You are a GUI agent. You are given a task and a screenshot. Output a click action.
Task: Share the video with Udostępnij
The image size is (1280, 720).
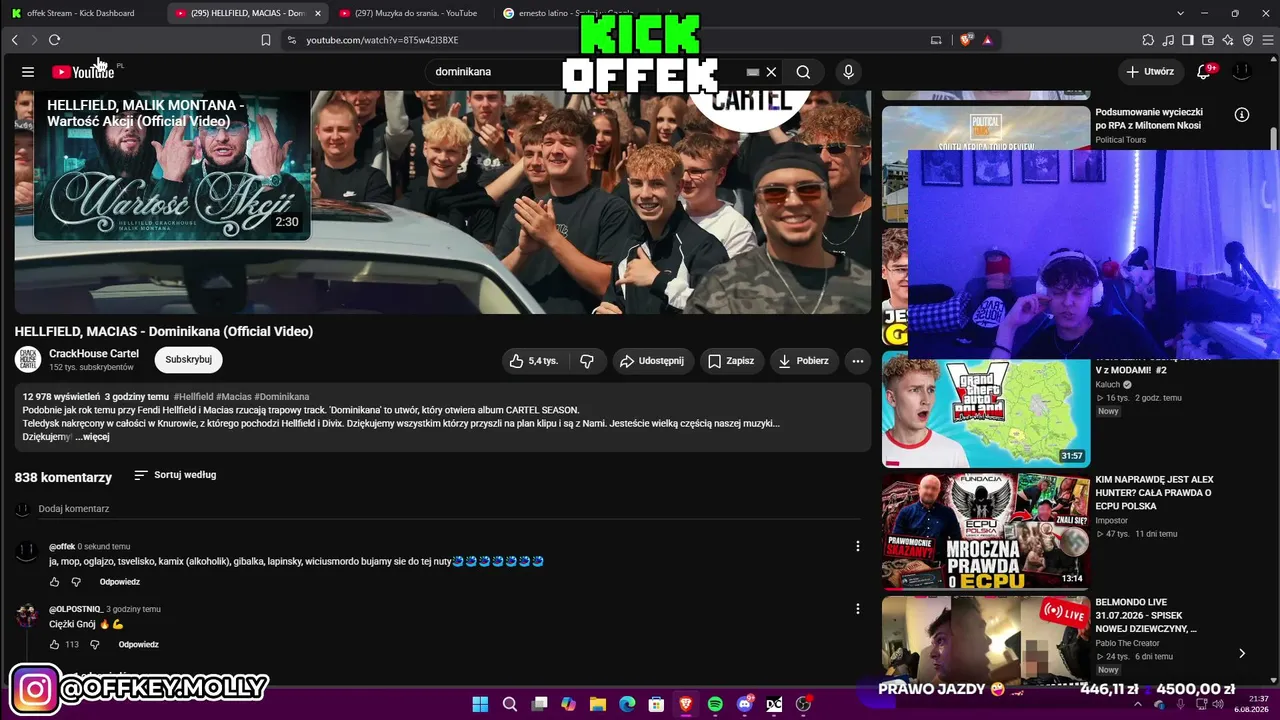click(651, 361)
